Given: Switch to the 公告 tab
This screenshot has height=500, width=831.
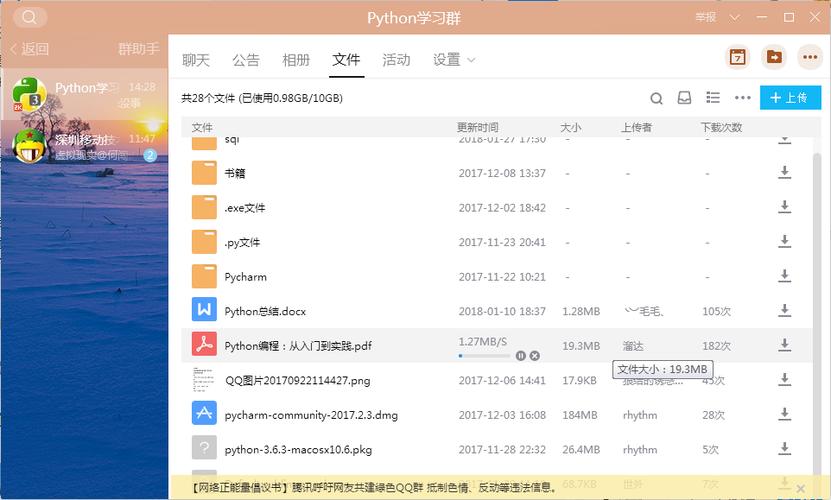Looking at the screenshot, I should 246,60.
